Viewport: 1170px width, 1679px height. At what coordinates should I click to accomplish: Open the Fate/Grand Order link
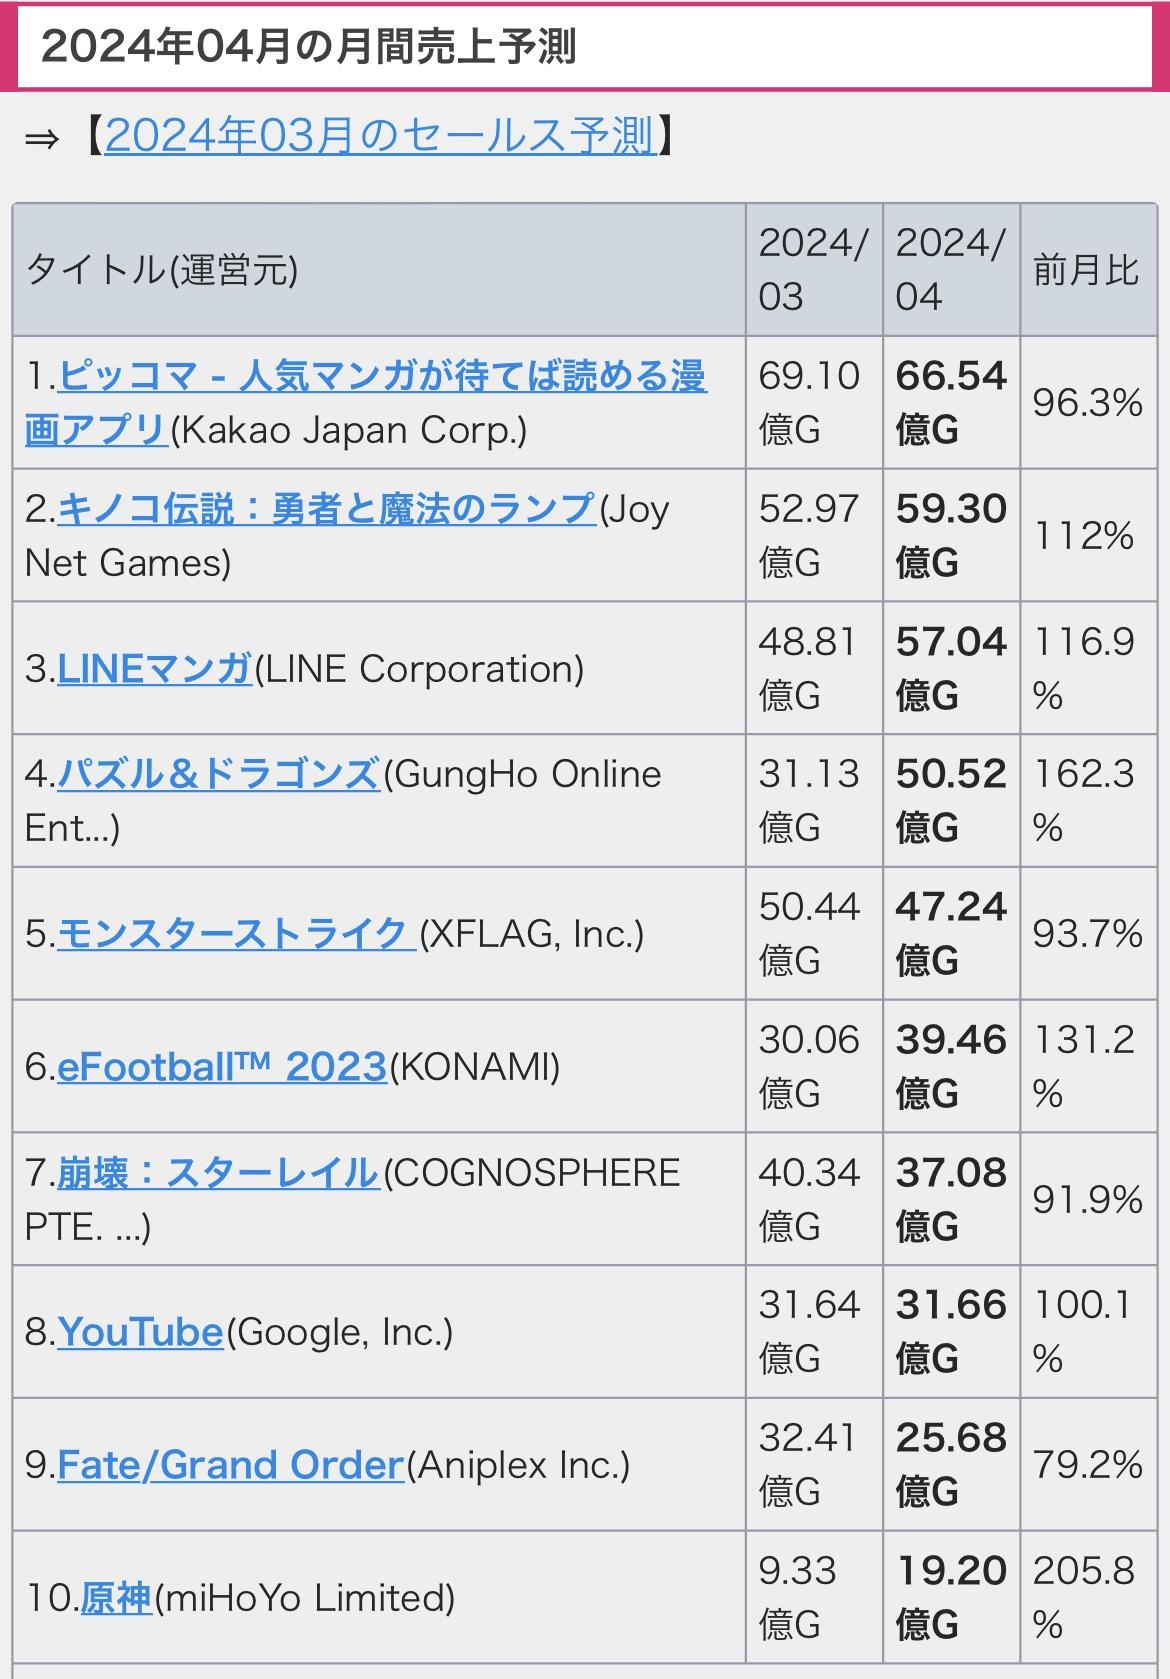[x=230, y=1465]
